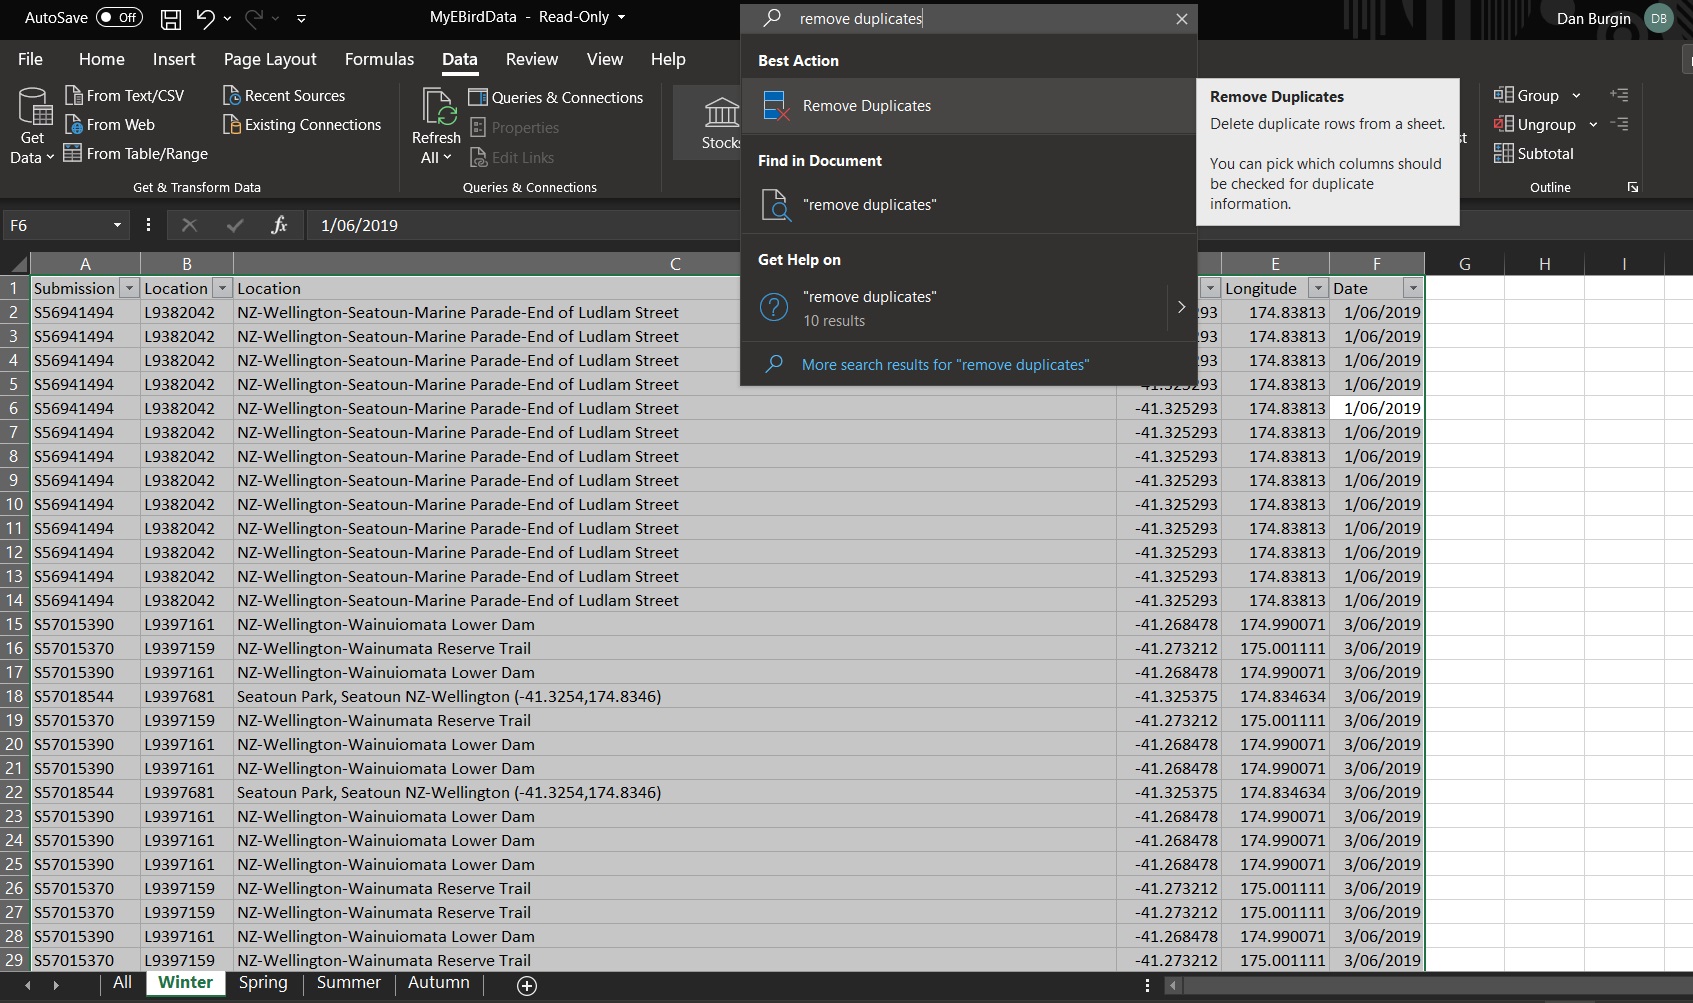Click the Refresh All icon
Viewport: 1693px width, 1003px height.
[437, 108]
